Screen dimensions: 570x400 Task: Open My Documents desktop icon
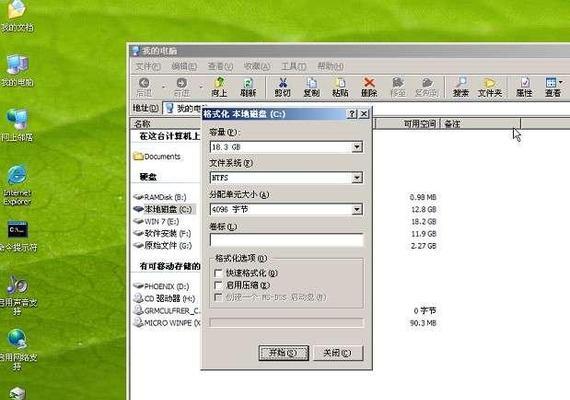17,15
